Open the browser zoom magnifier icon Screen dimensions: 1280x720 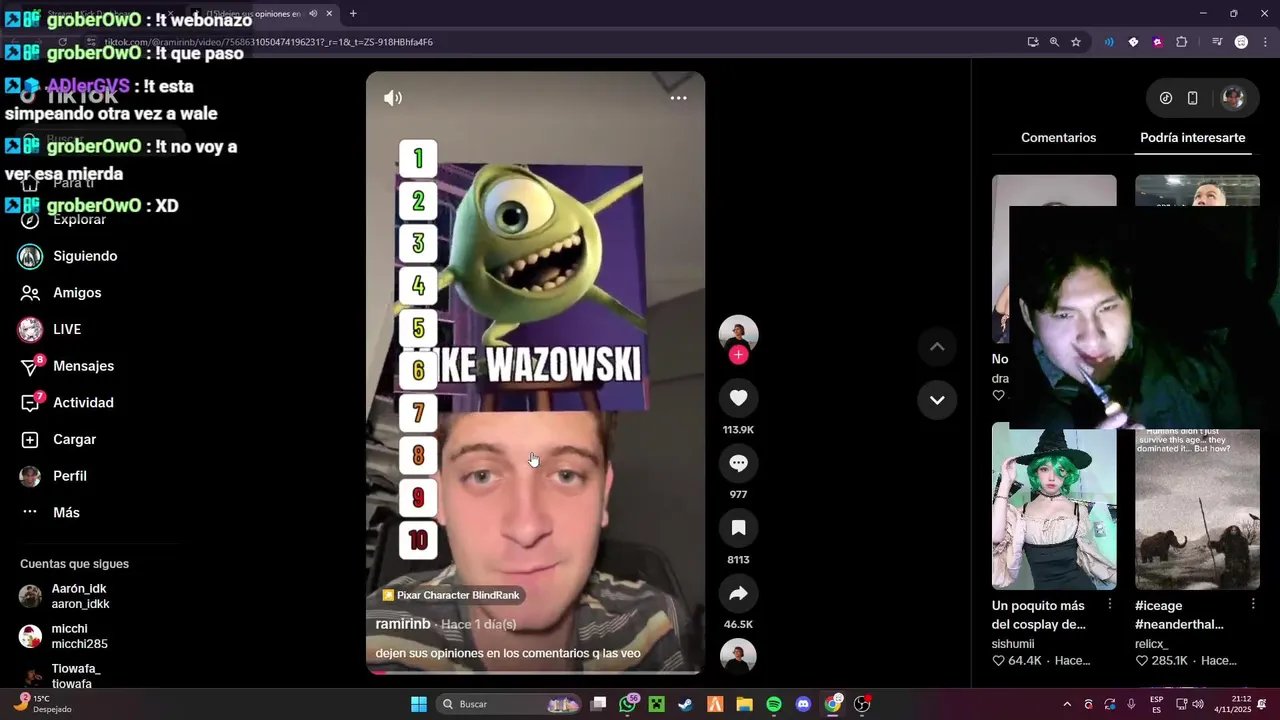click(1054, 42)
